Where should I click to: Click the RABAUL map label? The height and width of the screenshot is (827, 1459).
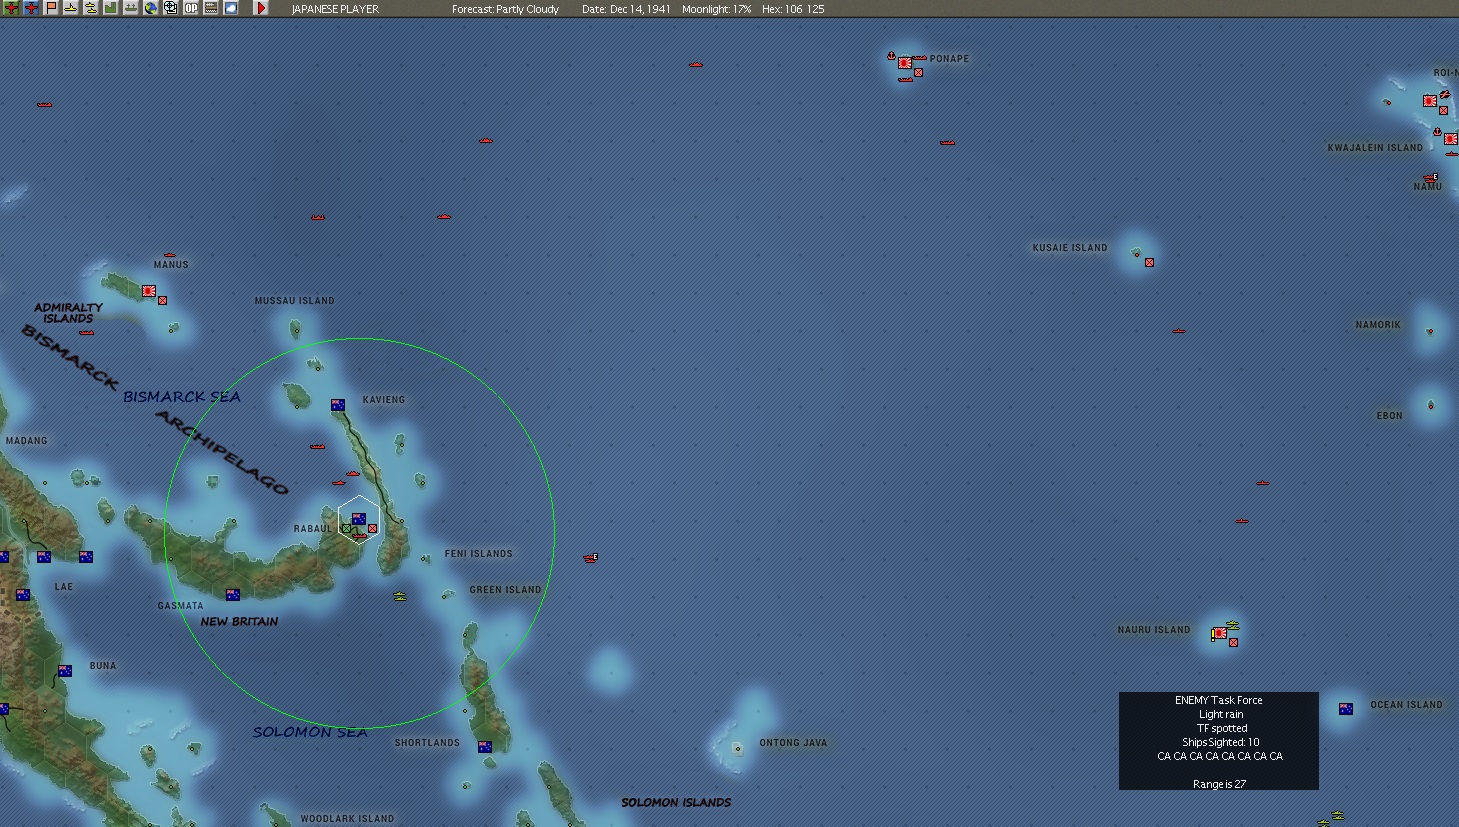pos(313,528)
